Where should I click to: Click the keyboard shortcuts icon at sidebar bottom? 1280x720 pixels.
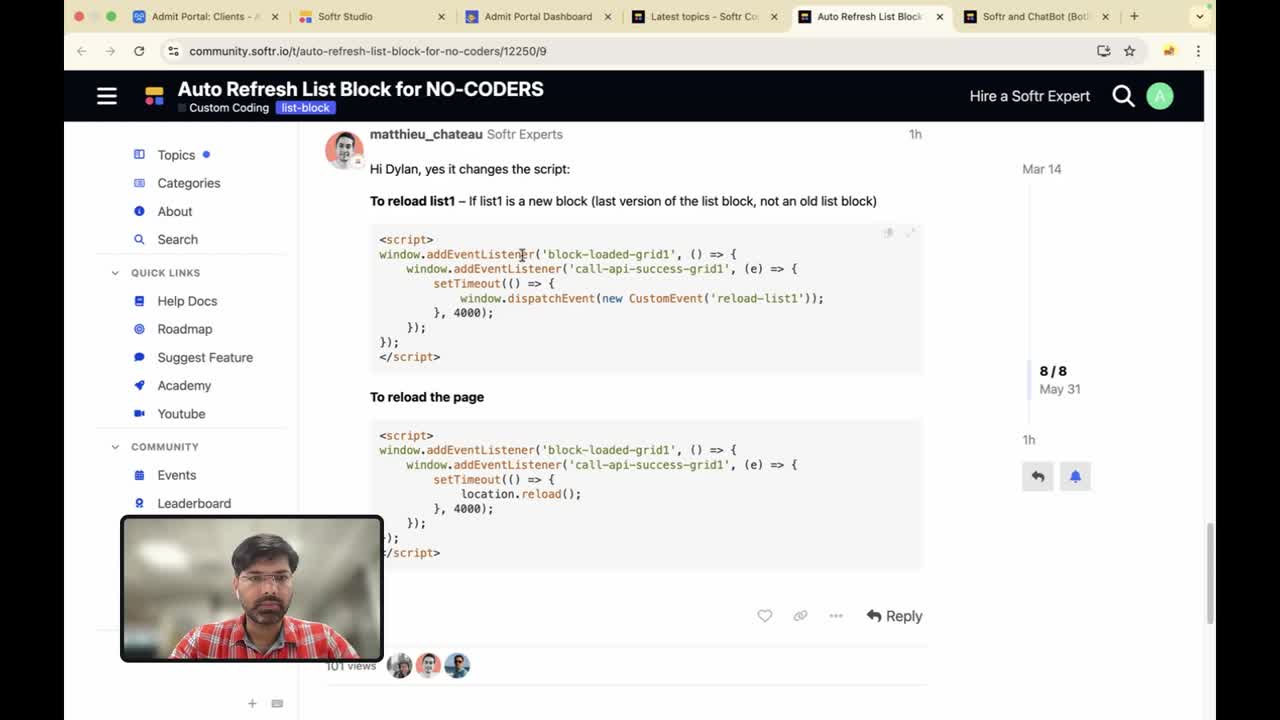click(x=277, y=704)
